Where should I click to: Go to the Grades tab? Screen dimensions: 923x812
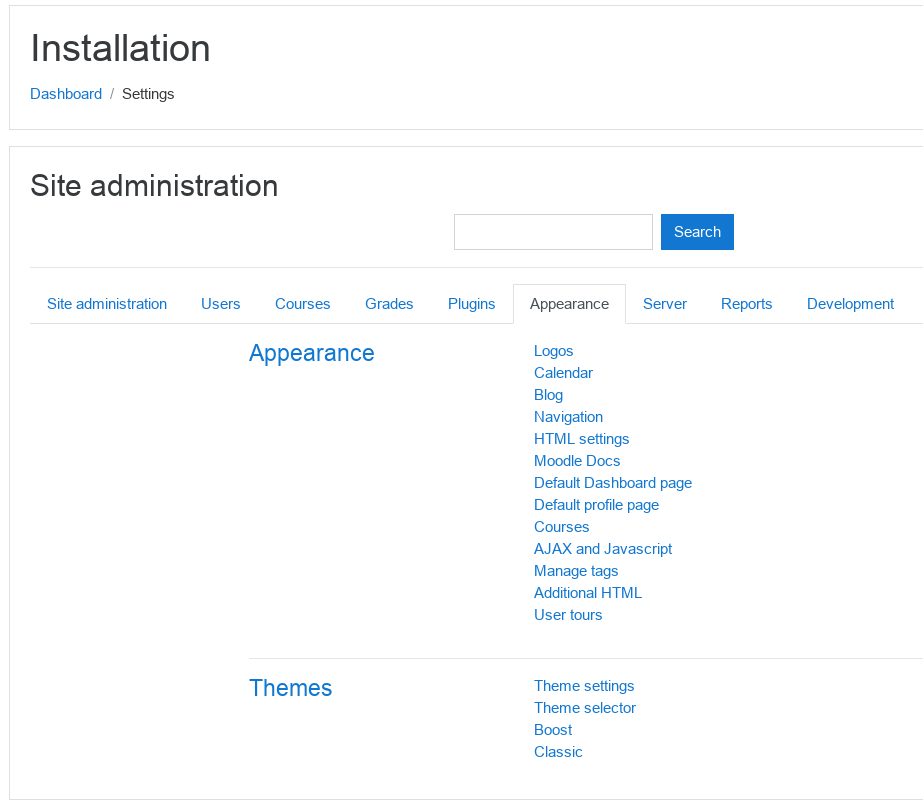pyautogui.click(x=389, y=304)
